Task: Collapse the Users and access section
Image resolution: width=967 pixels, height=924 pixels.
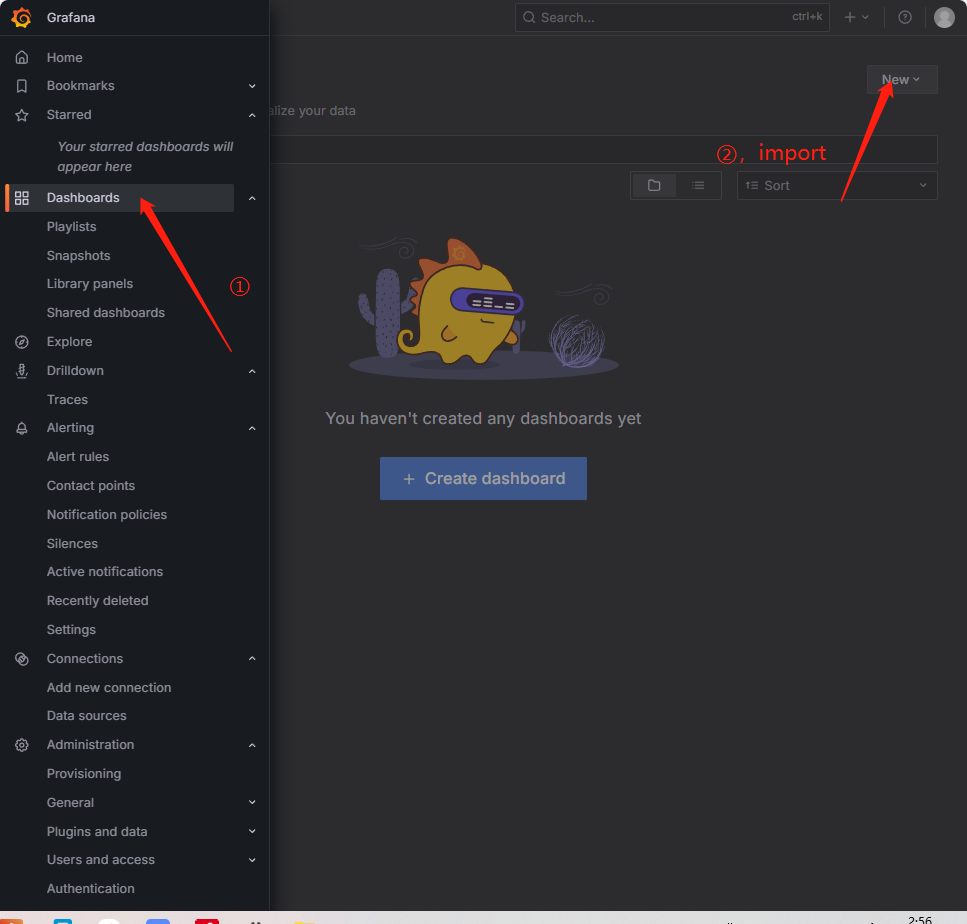Action: (x=252, y=859)
